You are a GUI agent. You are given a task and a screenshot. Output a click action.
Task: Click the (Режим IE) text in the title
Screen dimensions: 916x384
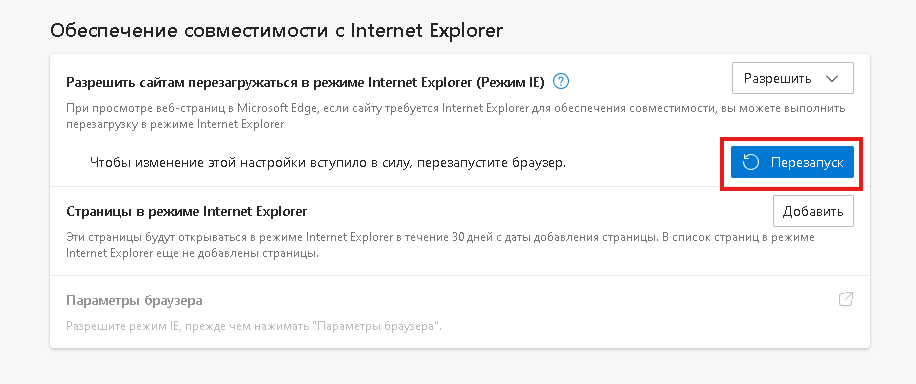coord(510,82)
